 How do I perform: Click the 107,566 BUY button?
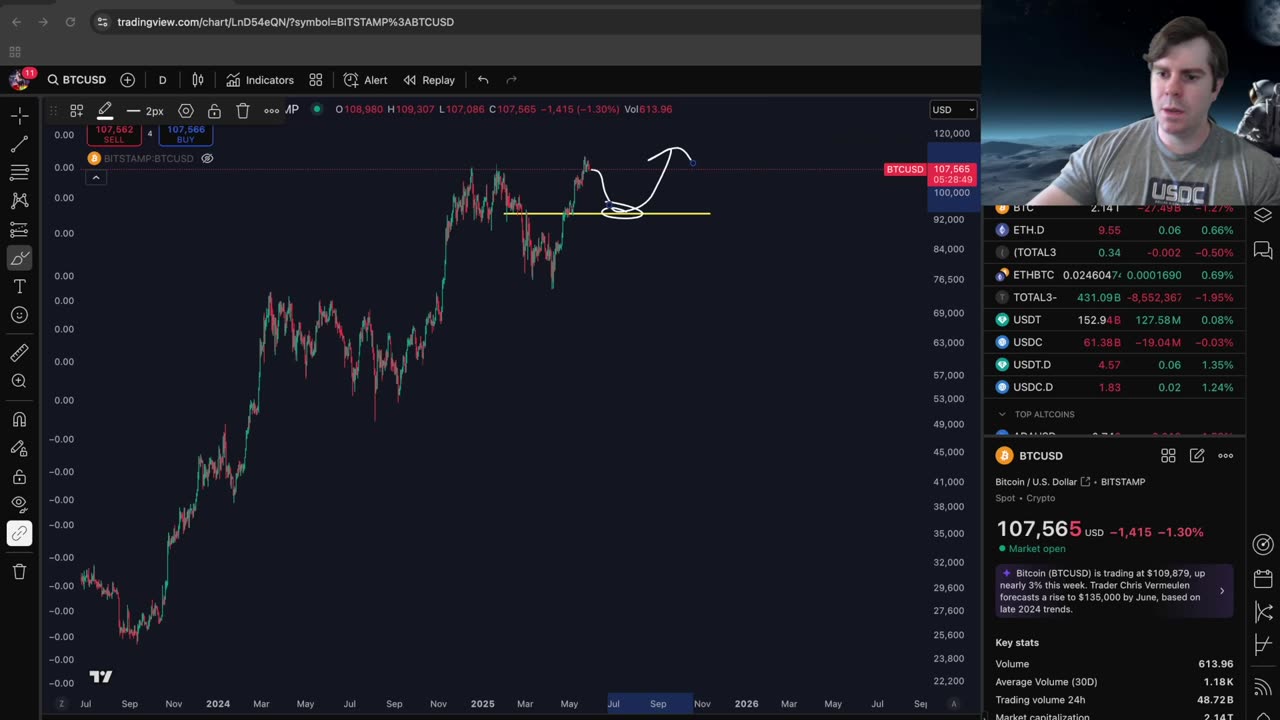[x=186, y=134]
